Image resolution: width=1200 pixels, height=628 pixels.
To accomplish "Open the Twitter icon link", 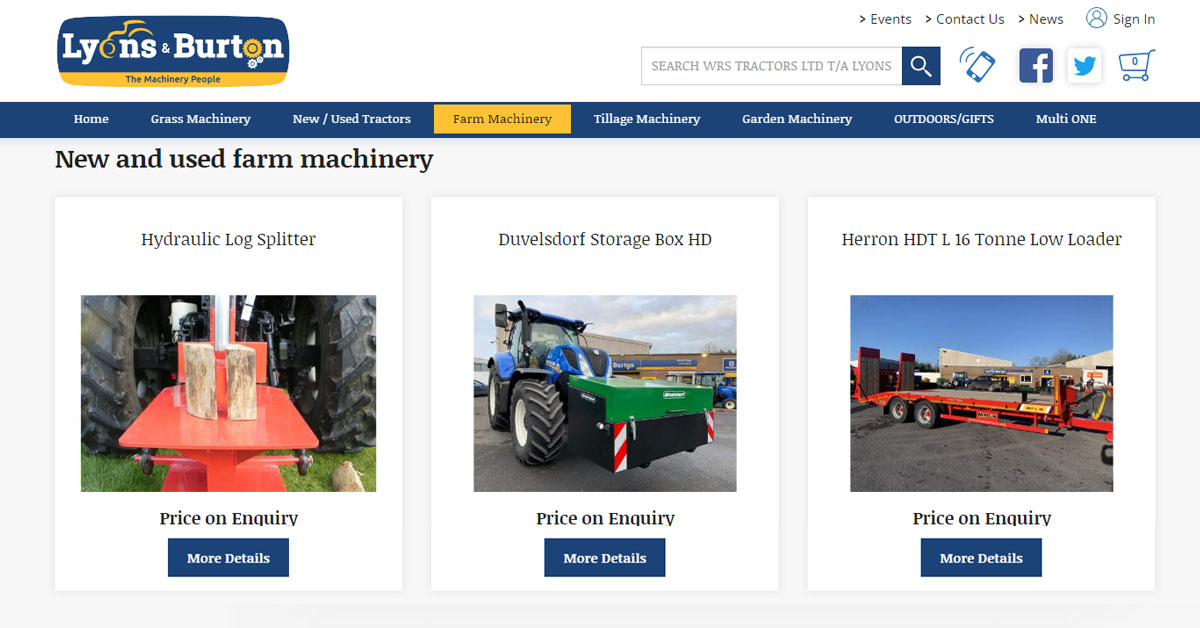I will (1084, 66).
